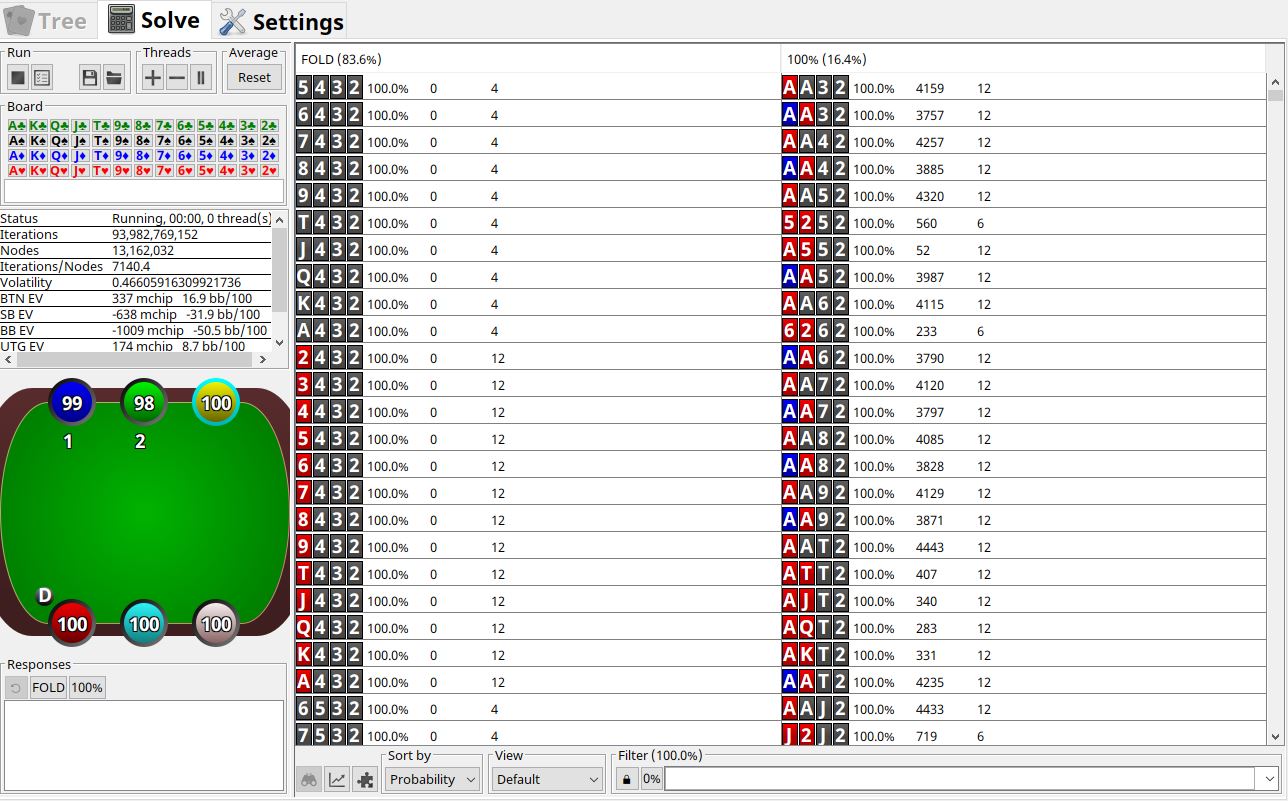Screen dimensions: 1288x801
Task: Save the solve with the floppy disk icon
Action: tap(89, 76)
